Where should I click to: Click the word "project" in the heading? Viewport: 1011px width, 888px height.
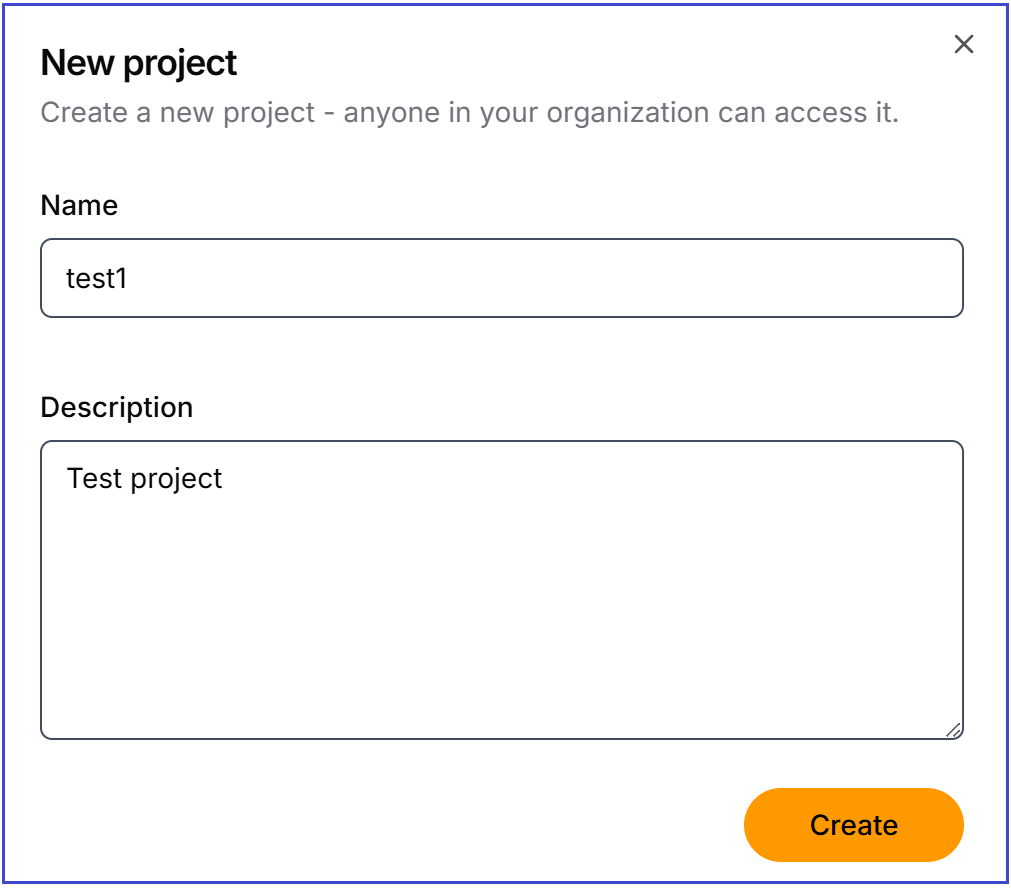(x=181, y=63)
